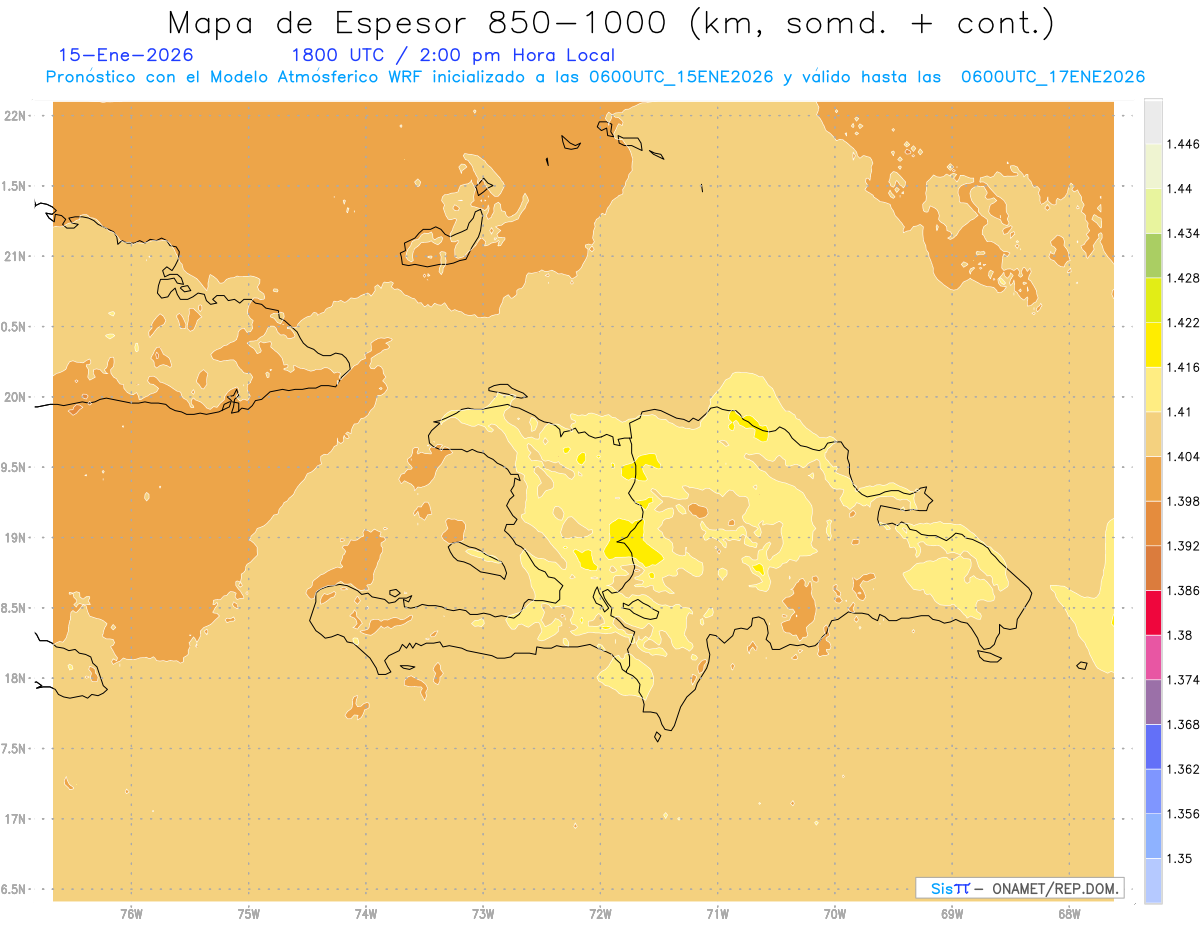Click the longitude label '76W'
Image resolution: width=1200 pixels, height=927 pixels.
point(131,914)
